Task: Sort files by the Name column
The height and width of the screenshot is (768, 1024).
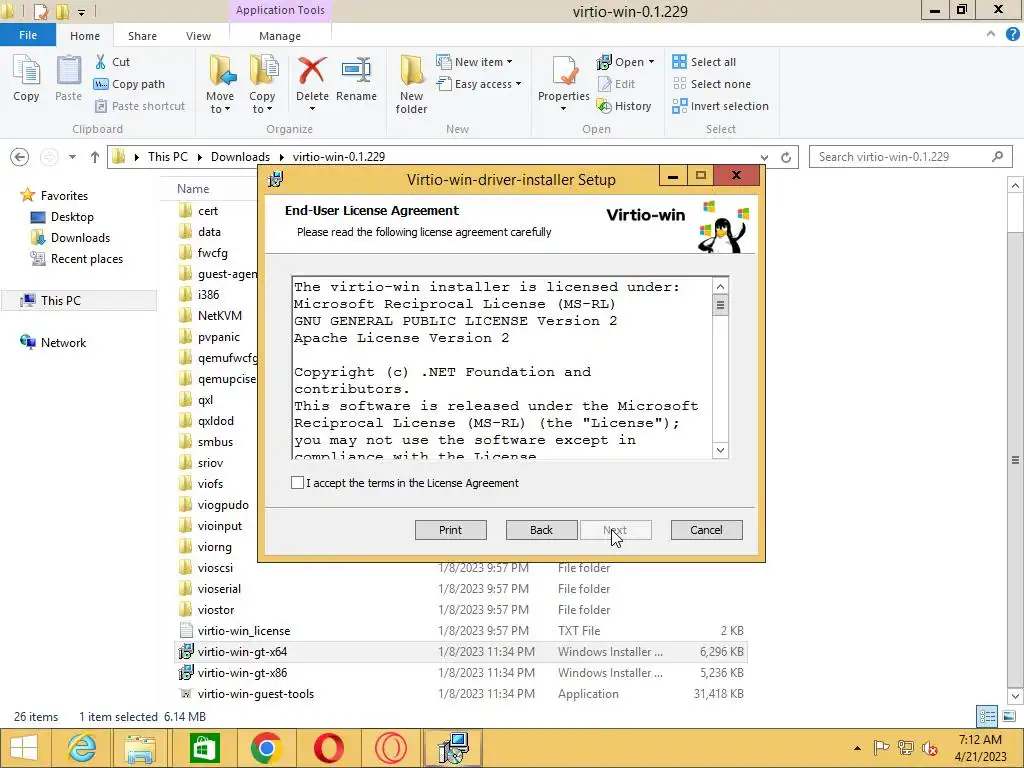Action: (193, 189)
